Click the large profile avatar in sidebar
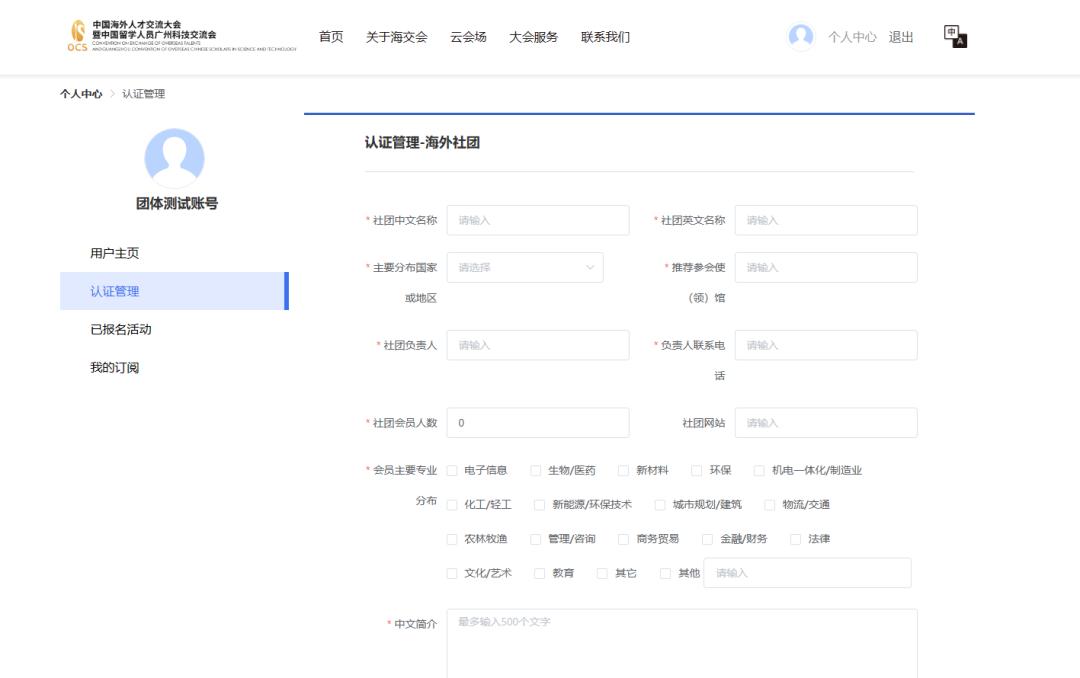Screen dimensions: 1080x678 tap(174, 158)
